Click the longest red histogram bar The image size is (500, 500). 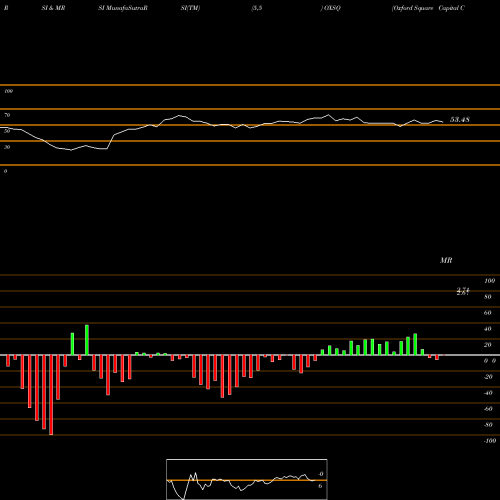coord(51,395)
